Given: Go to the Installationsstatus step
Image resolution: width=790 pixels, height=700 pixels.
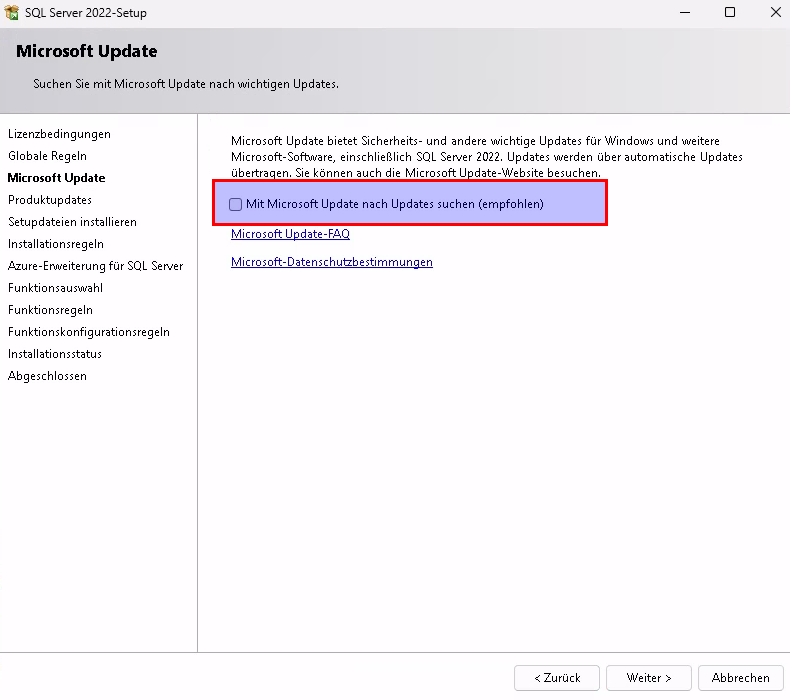Looking at the screenshot, I should click(x=54, y=354).
